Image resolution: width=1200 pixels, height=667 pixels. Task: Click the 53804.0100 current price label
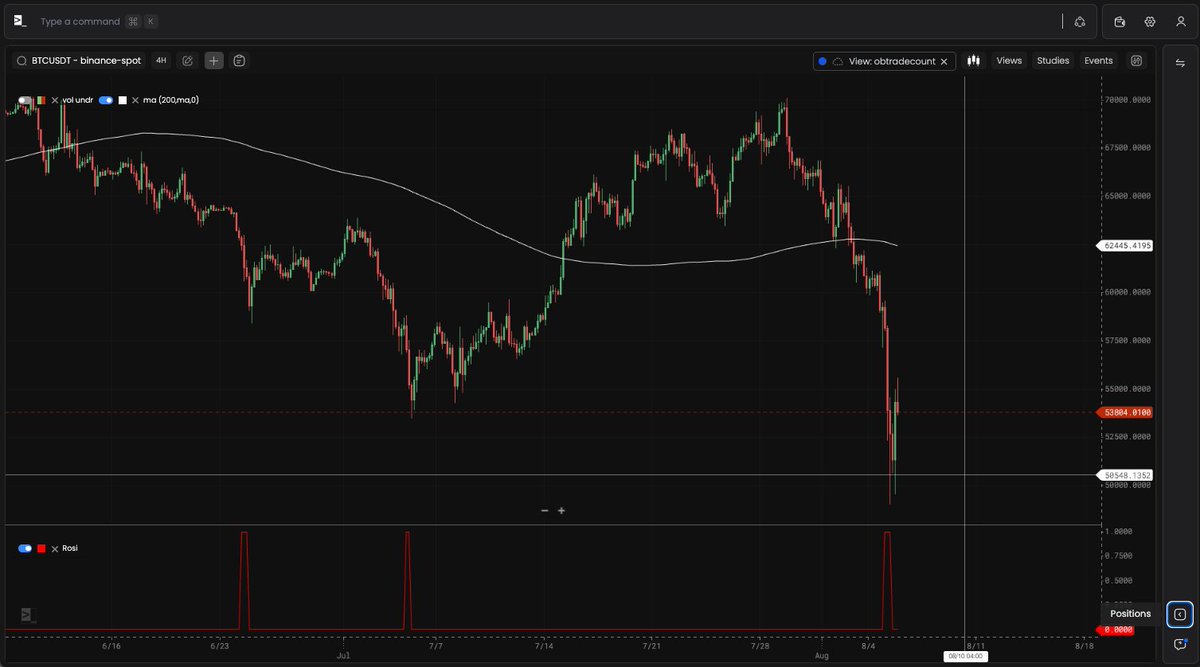point(1126,412)
